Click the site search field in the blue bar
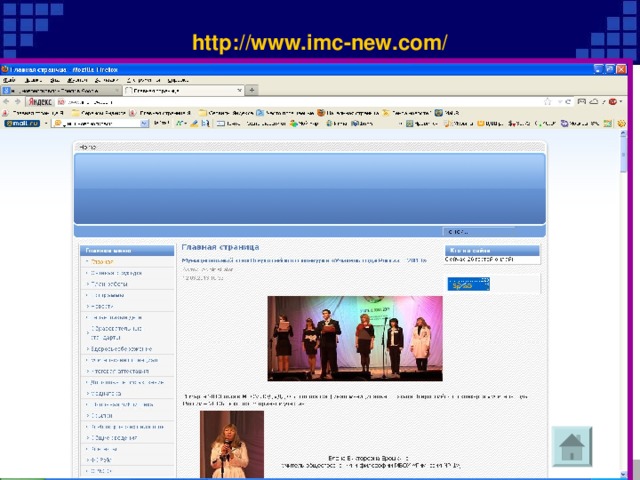Screen dimensions: 640x480 [x=478, y=231]
